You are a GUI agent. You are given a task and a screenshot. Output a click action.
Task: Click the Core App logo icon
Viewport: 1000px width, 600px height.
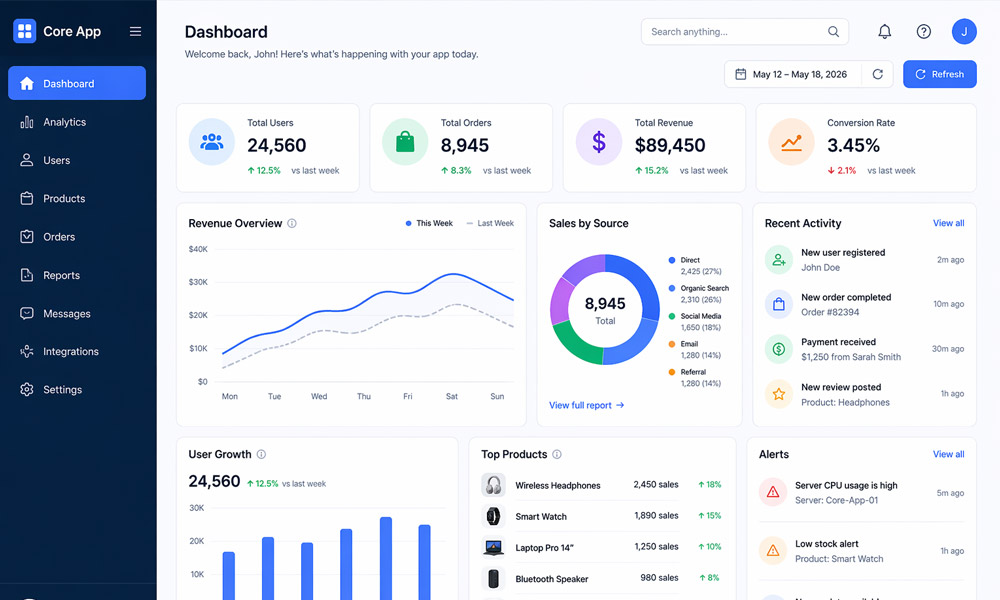coord(24,31)
